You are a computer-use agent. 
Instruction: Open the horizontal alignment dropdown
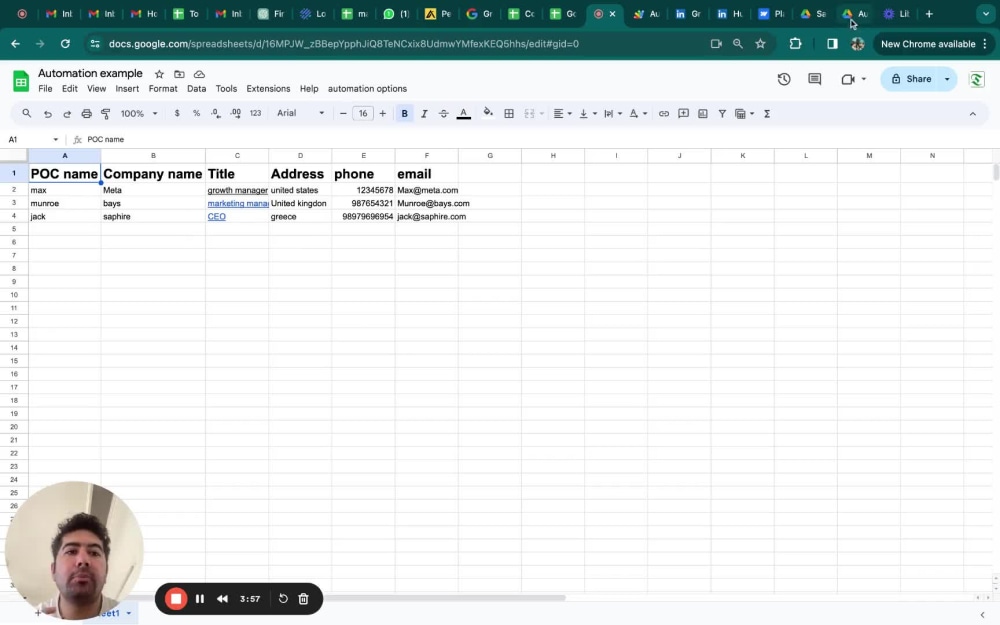click(560, 113)
